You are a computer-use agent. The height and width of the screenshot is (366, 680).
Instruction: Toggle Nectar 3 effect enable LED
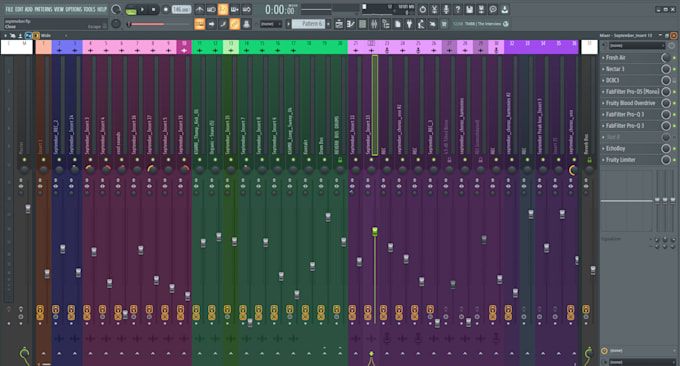674,69
